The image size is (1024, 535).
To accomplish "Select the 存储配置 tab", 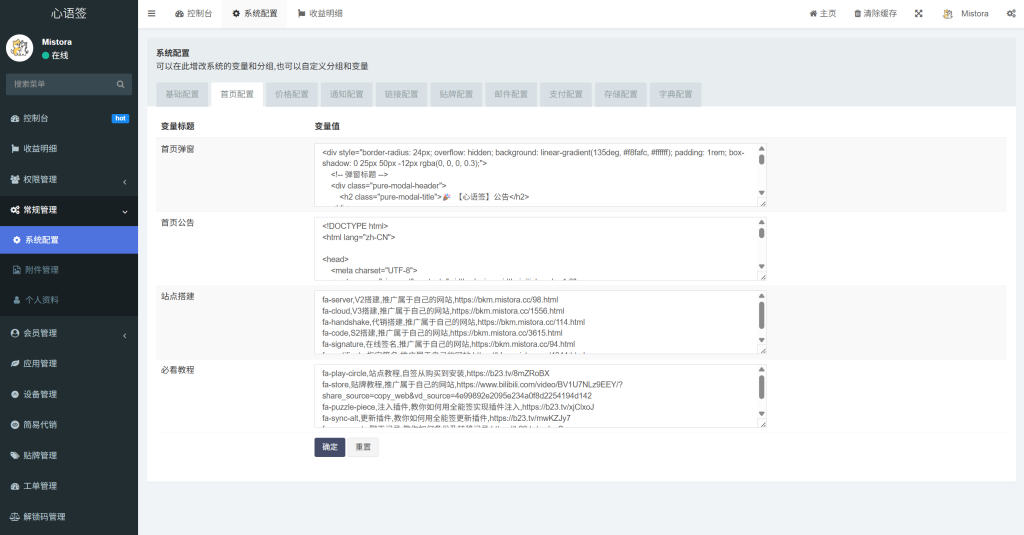I will [x=621, y=94].
